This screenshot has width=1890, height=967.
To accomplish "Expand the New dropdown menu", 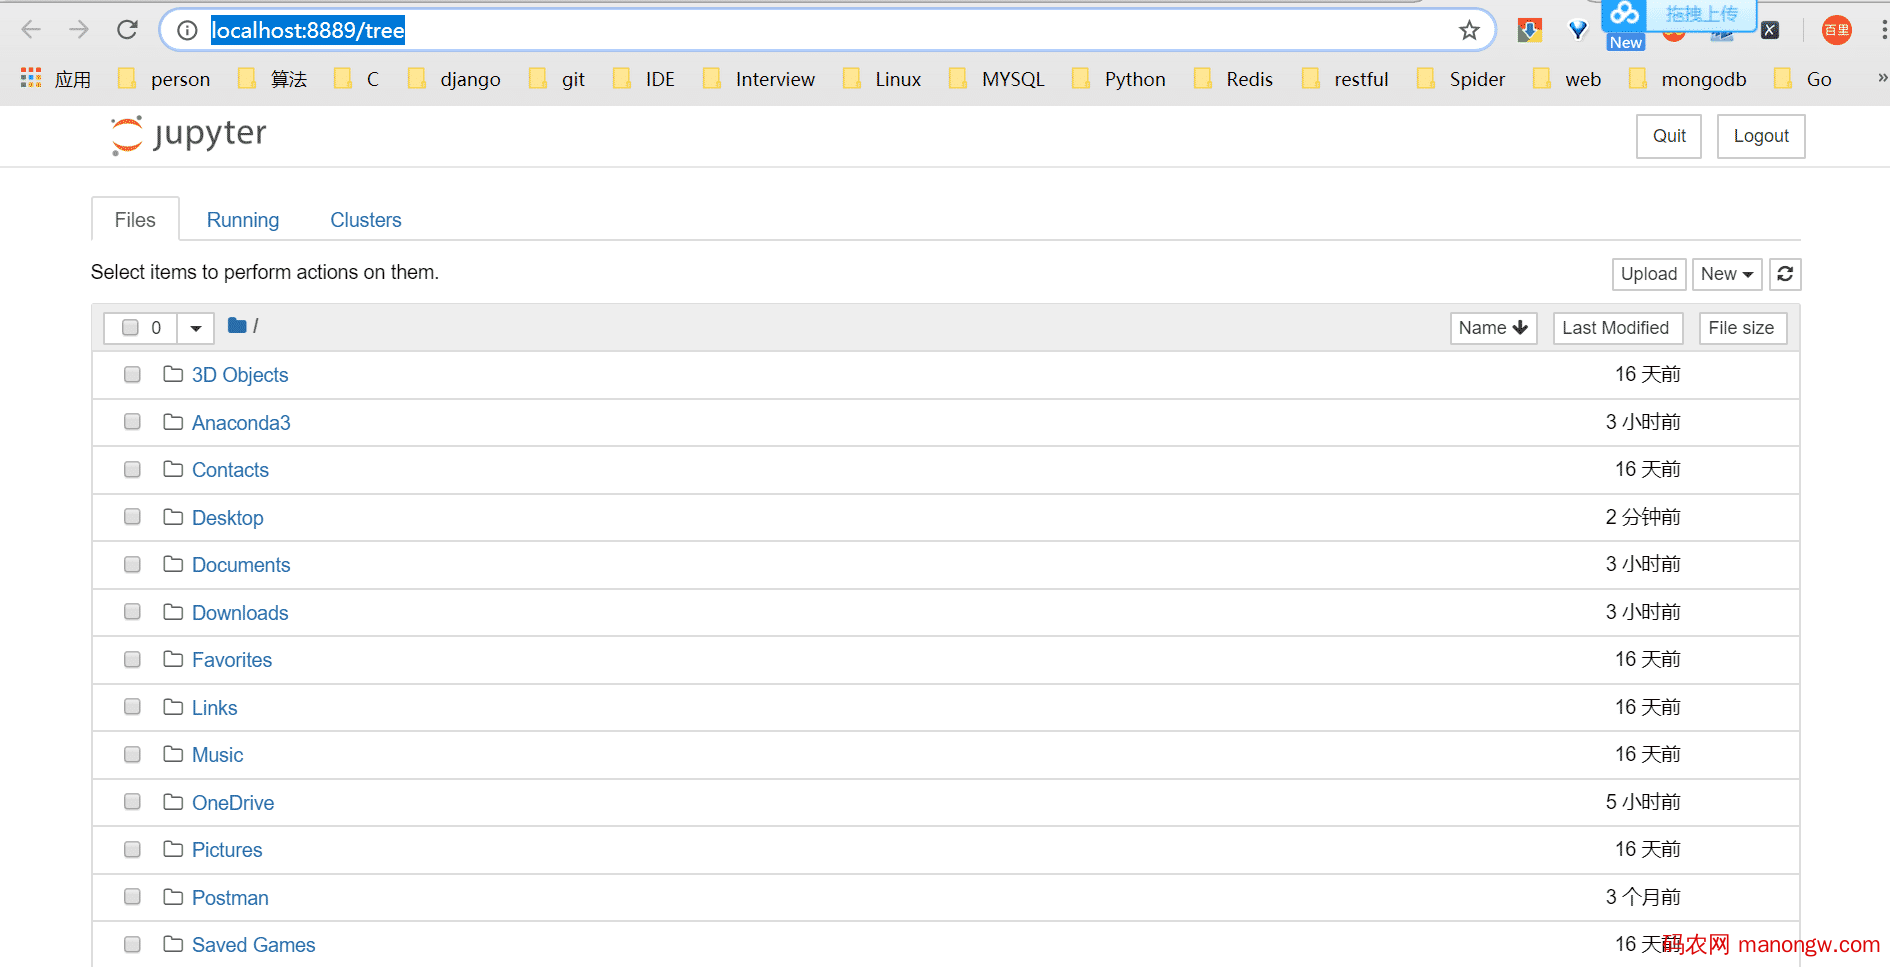I will [1726, 274].
